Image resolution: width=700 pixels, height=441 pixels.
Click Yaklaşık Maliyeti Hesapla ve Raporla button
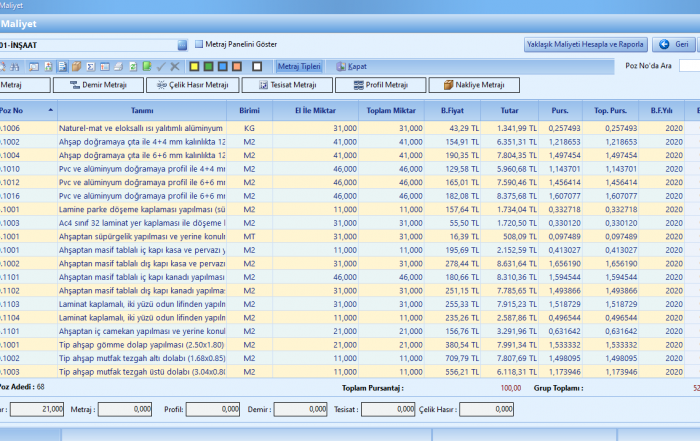[x=585, y=44]
